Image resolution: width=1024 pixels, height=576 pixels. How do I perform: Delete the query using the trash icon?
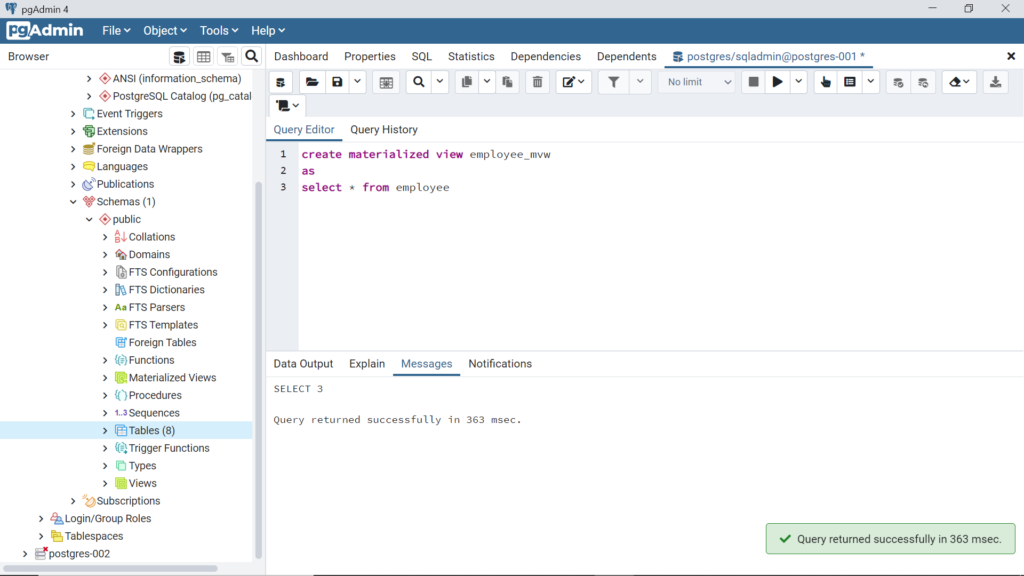[x=537, y=81]
